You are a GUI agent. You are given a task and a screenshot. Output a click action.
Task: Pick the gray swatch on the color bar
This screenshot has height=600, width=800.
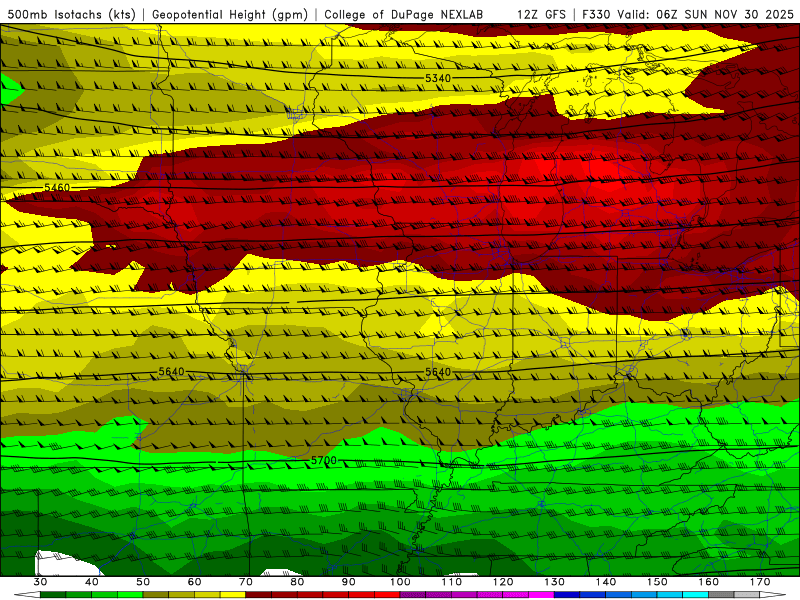coord(721,595)
